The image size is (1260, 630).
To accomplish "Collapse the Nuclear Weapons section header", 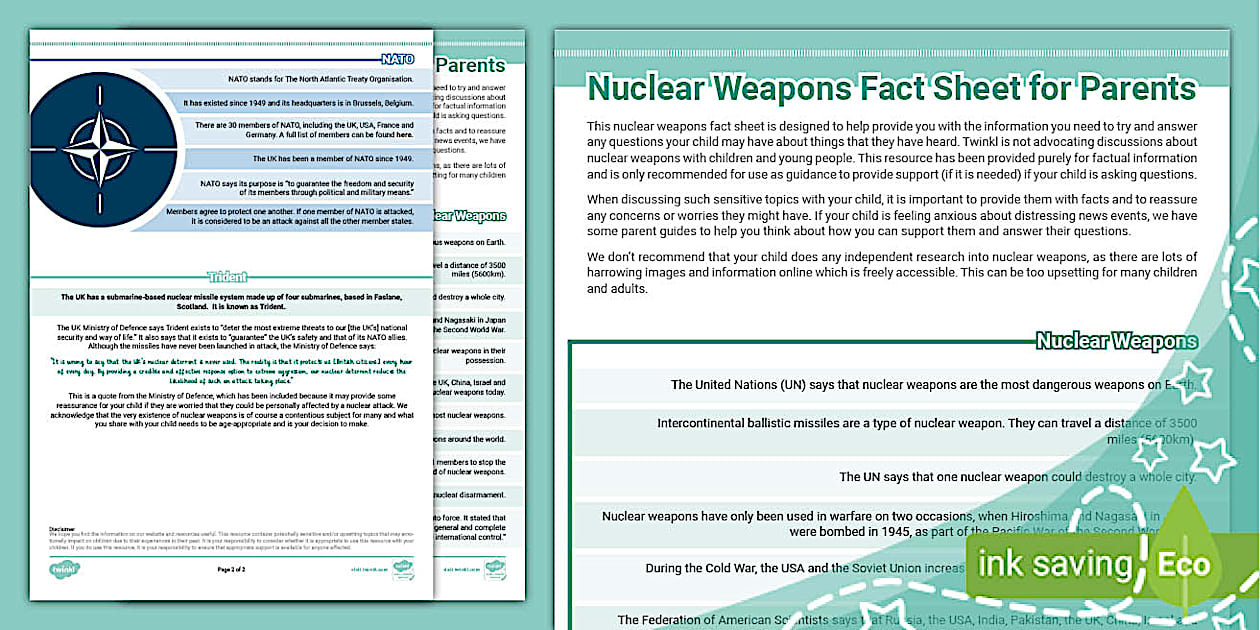I will coord(1118,340).
